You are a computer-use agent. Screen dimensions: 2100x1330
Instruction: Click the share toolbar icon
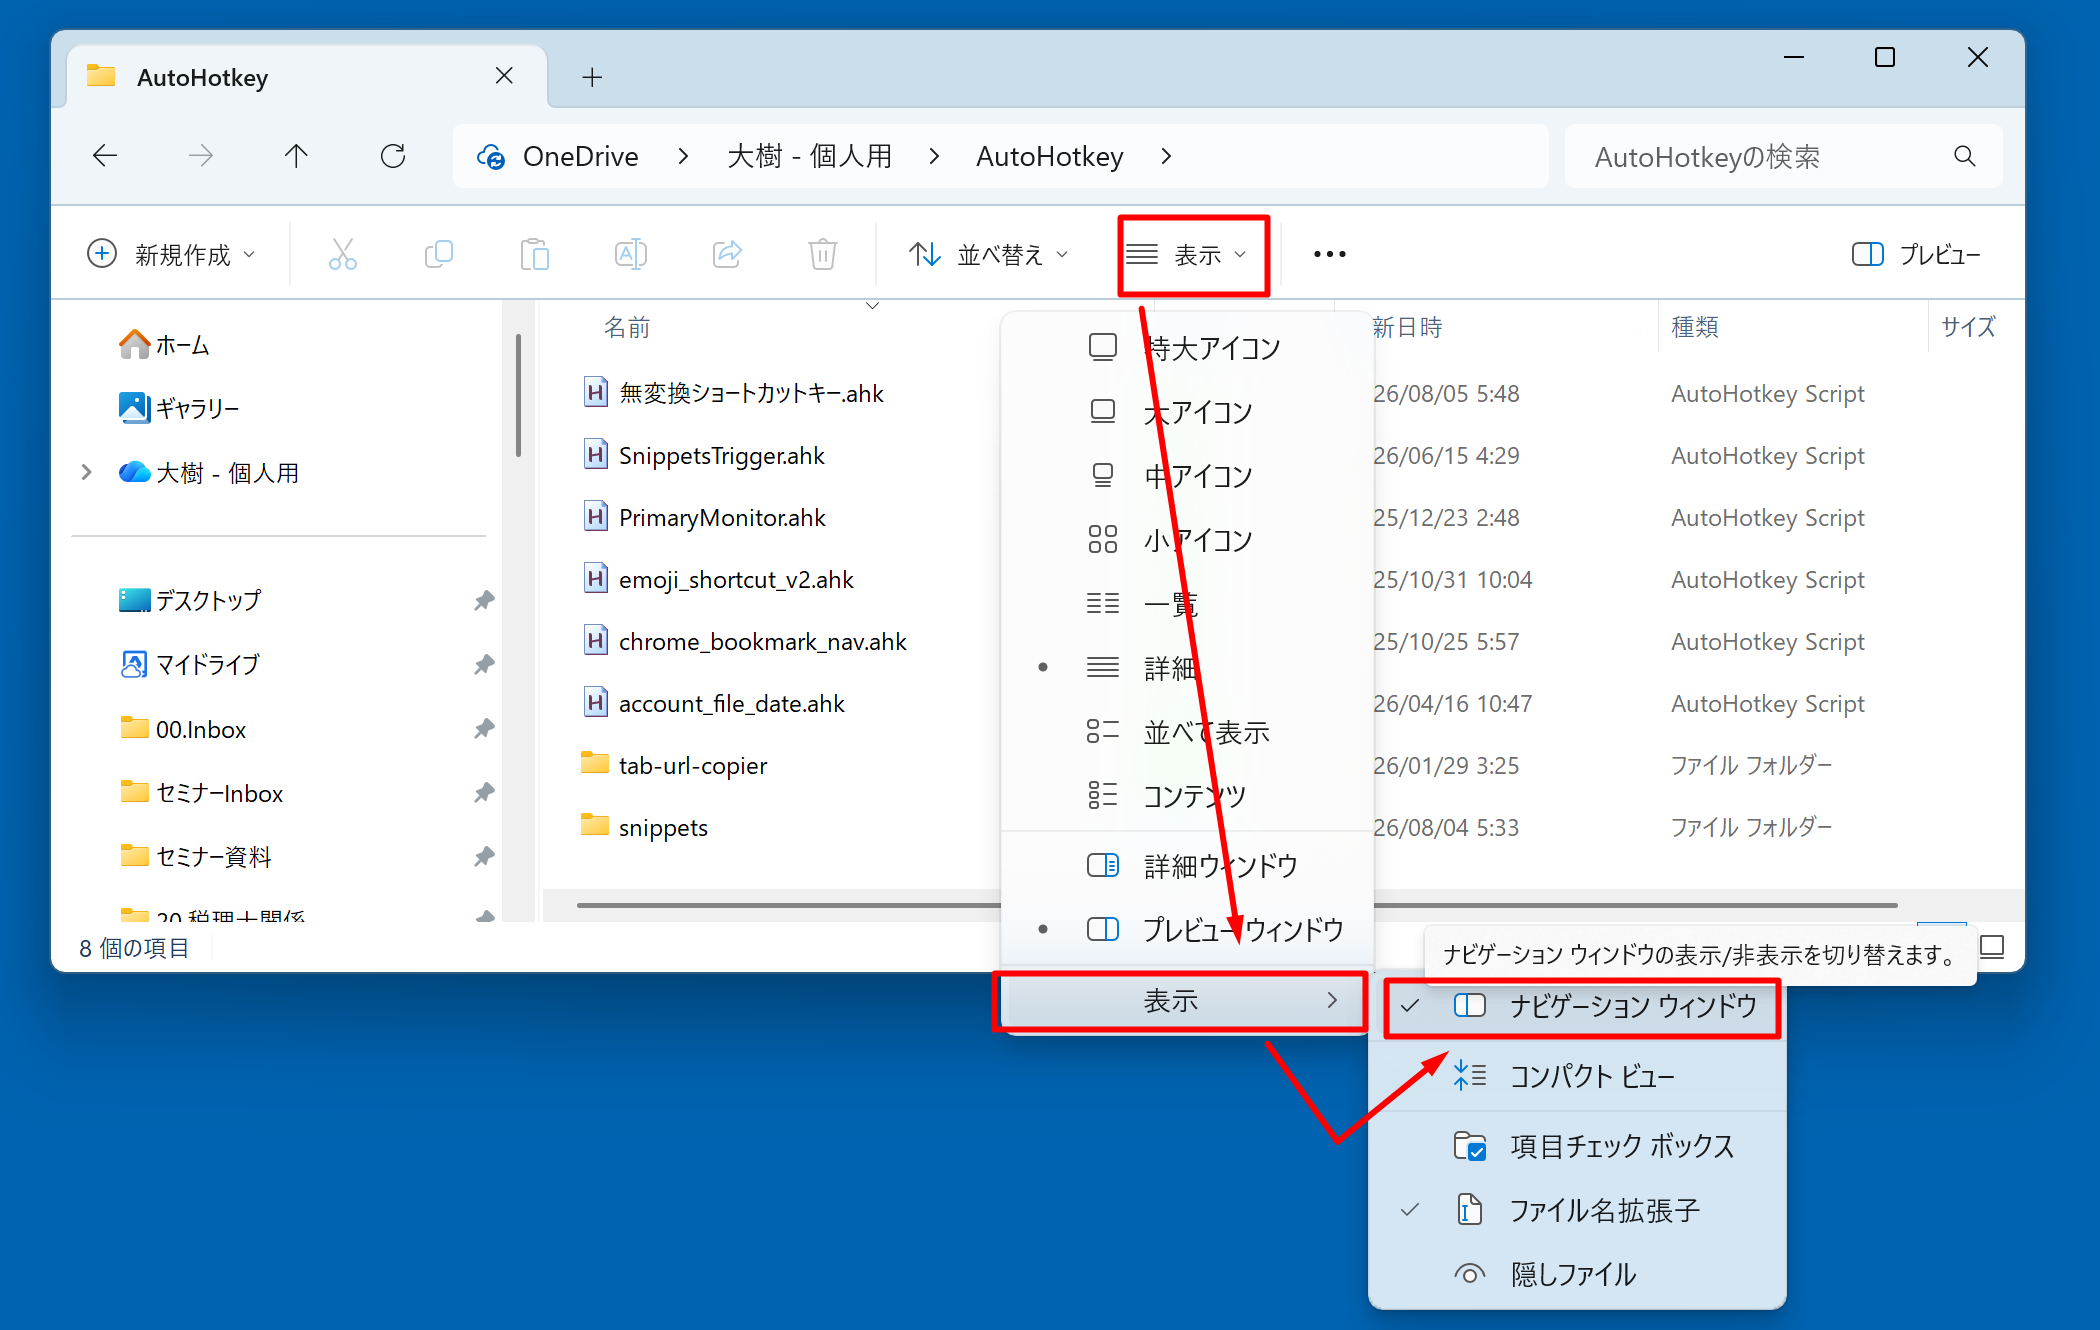727,254
